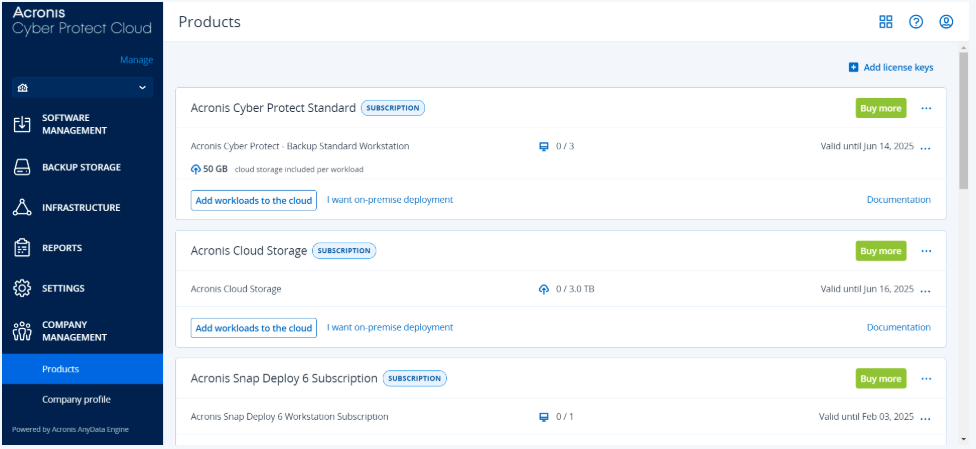Viewport: 976px width, 449px height.
Task: Open options for Backup Standard Workstation row
Action: click(x=925, y=148)
